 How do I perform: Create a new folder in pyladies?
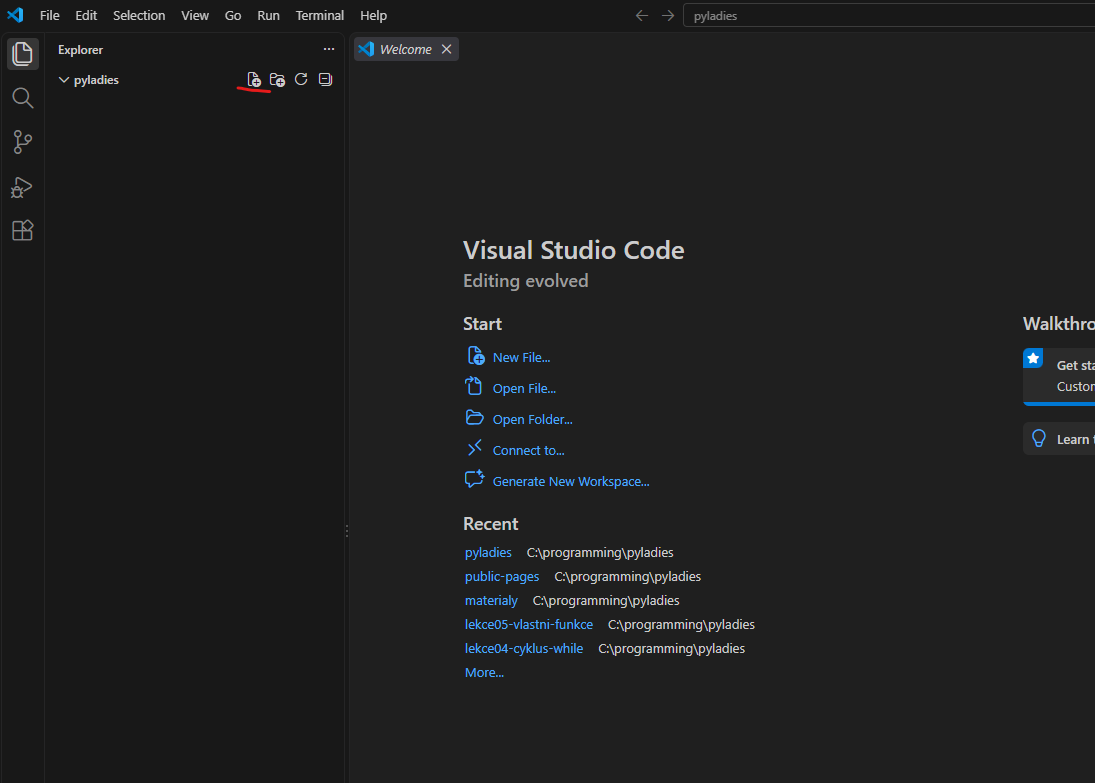coord(278,80)
